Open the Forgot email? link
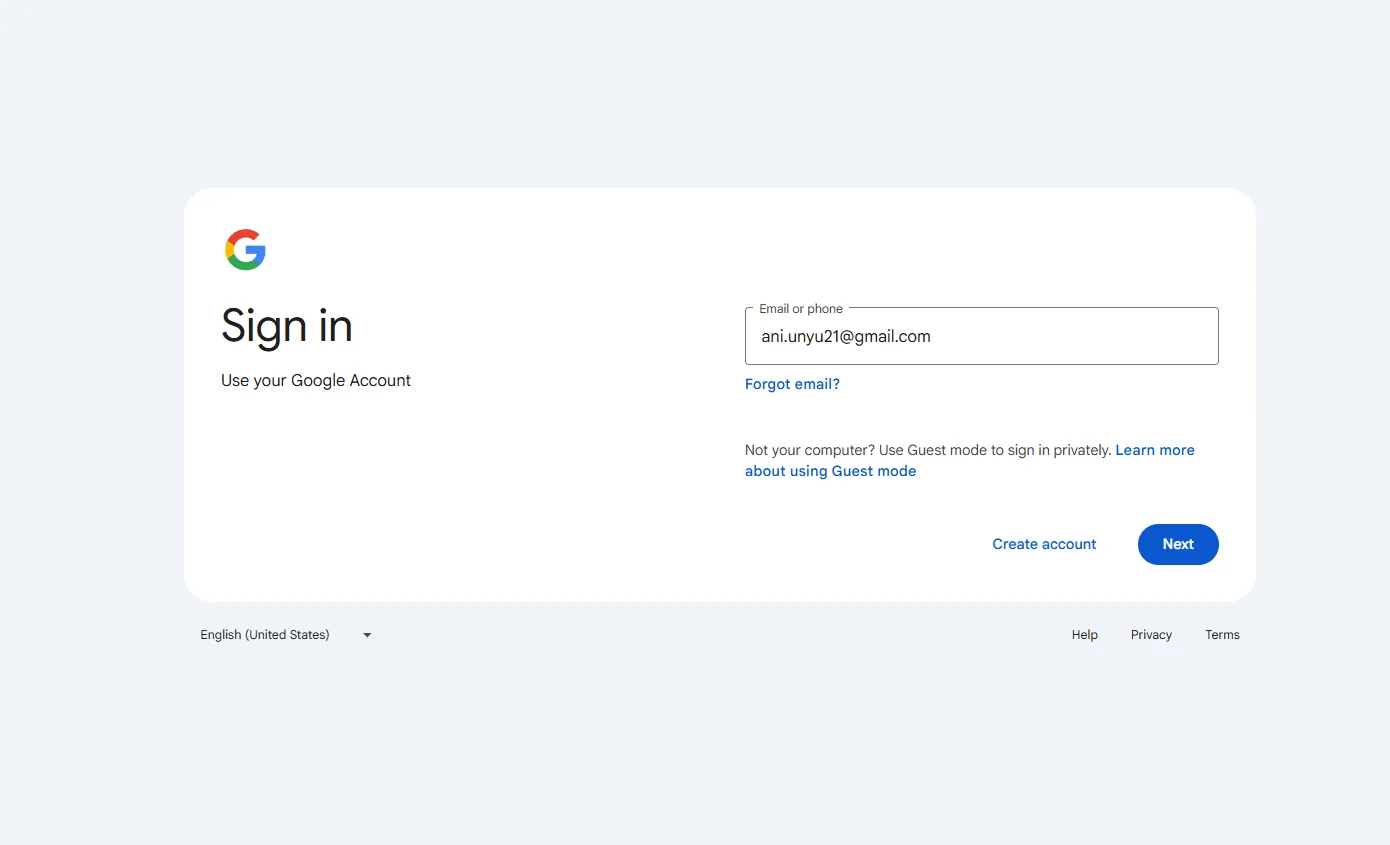 [792, 384]
